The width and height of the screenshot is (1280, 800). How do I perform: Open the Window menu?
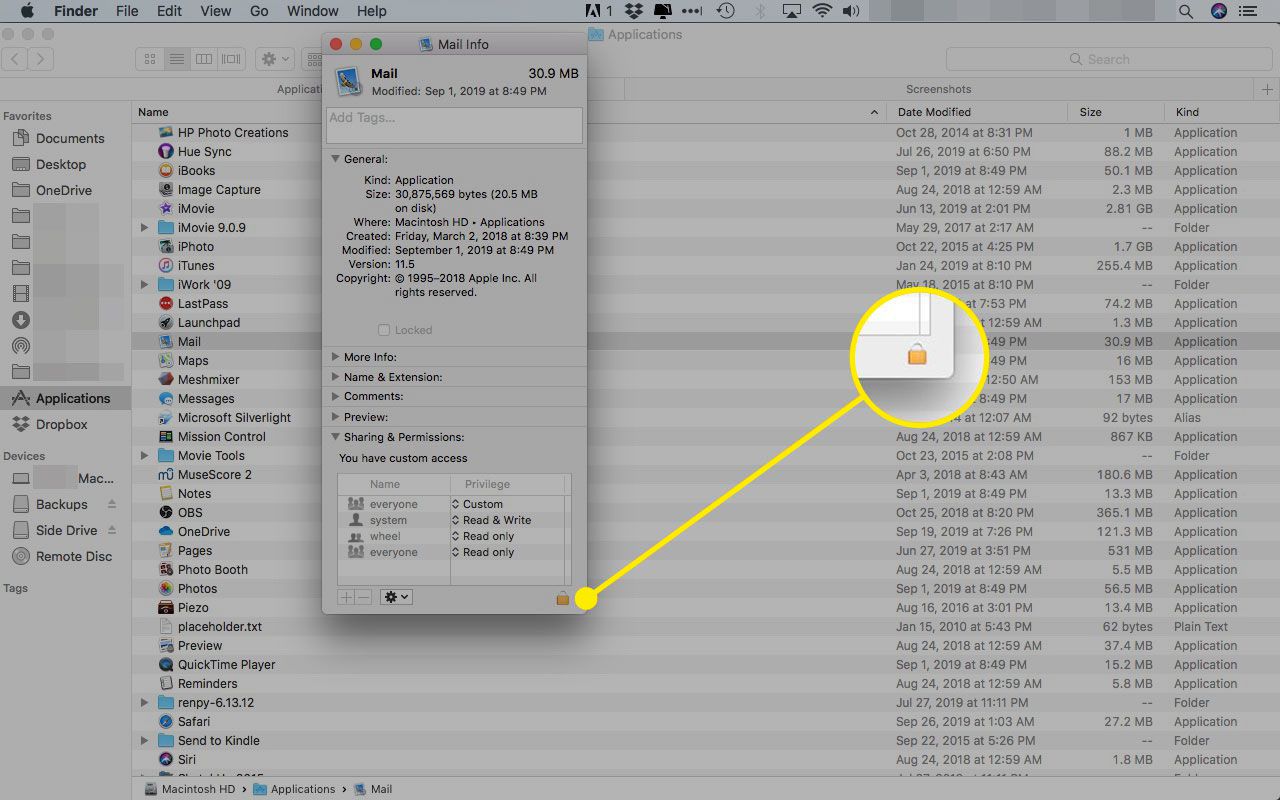point(312,11)
